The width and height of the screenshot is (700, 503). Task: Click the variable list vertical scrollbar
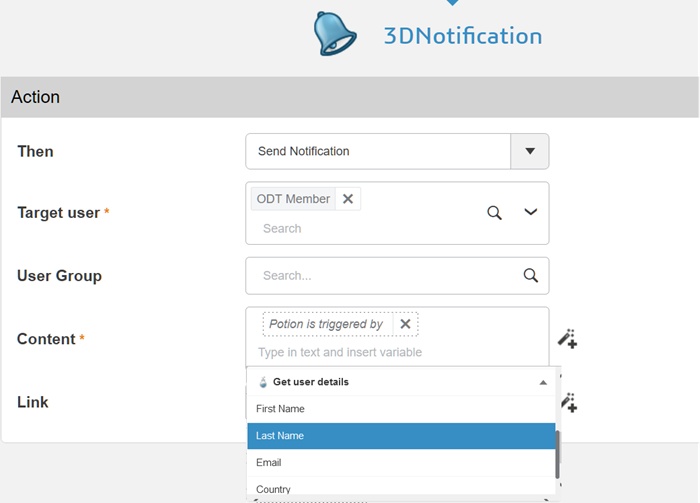[x=557, y=449]
